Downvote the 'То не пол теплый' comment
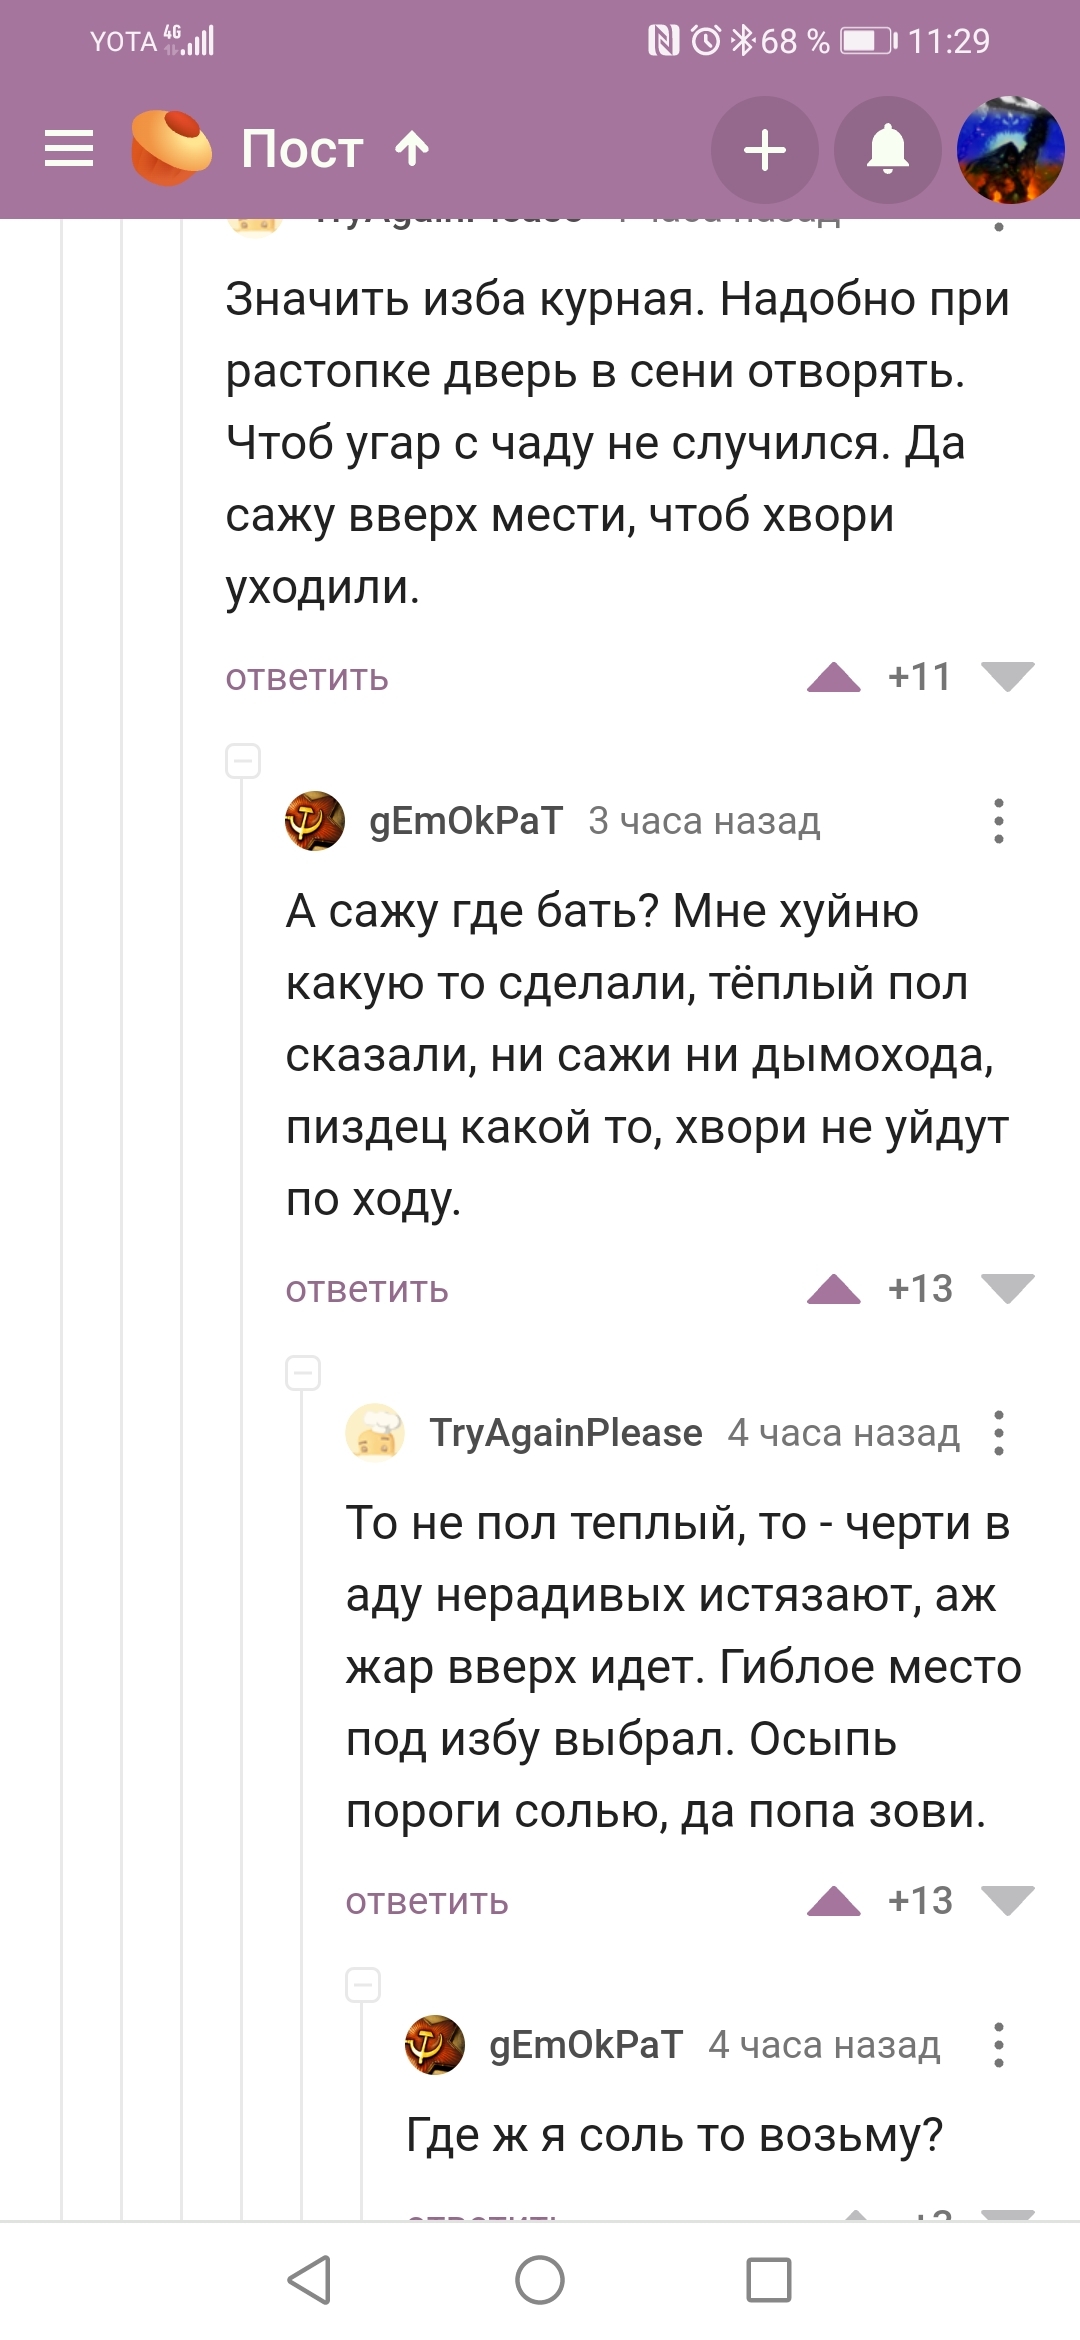Viewport: 1080px width, 2340px height. (x=1007, y=1901)
